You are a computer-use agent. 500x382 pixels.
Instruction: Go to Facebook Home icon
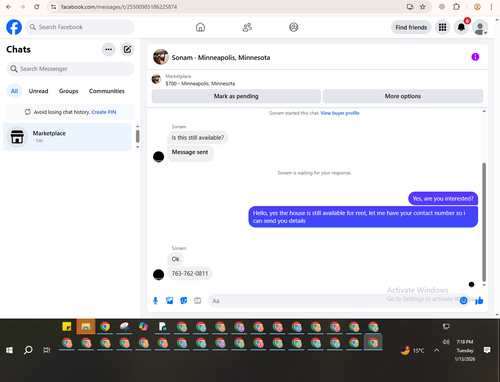point(200,27)
